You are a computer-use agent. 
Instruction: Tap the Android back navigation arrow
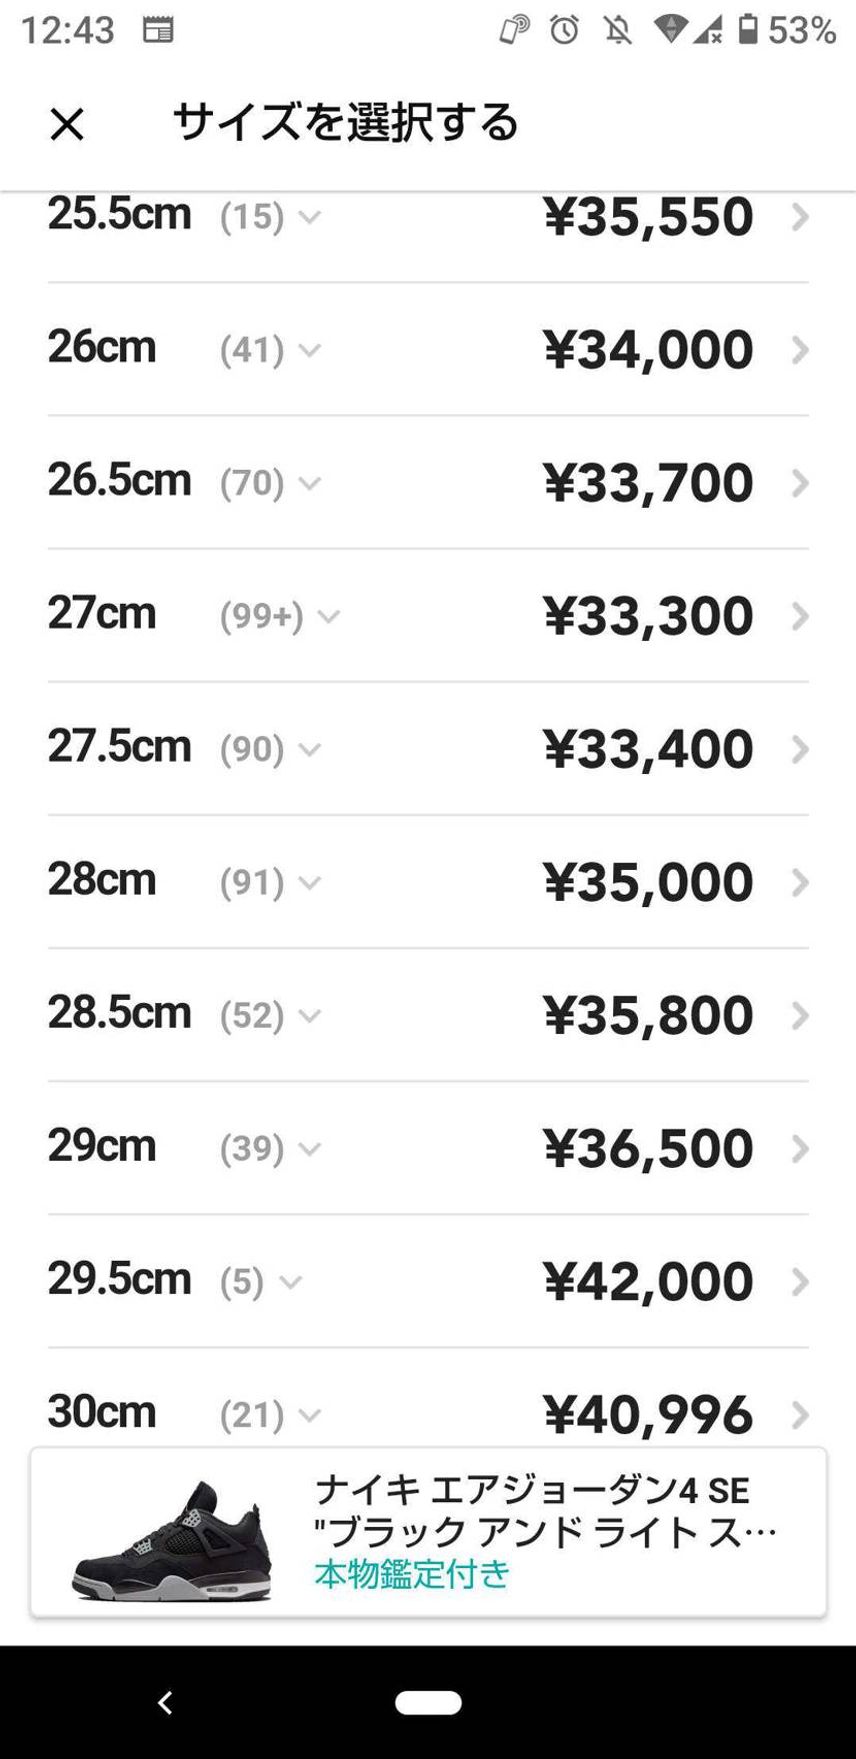point(166,1703)
